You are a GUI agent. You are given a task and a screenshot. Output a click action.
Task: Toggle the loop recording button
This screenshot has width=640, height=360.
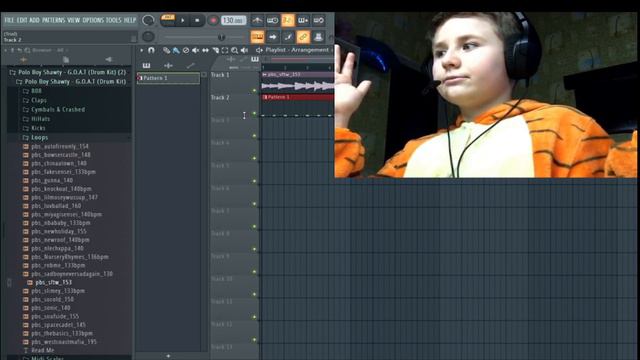(319, 20)
